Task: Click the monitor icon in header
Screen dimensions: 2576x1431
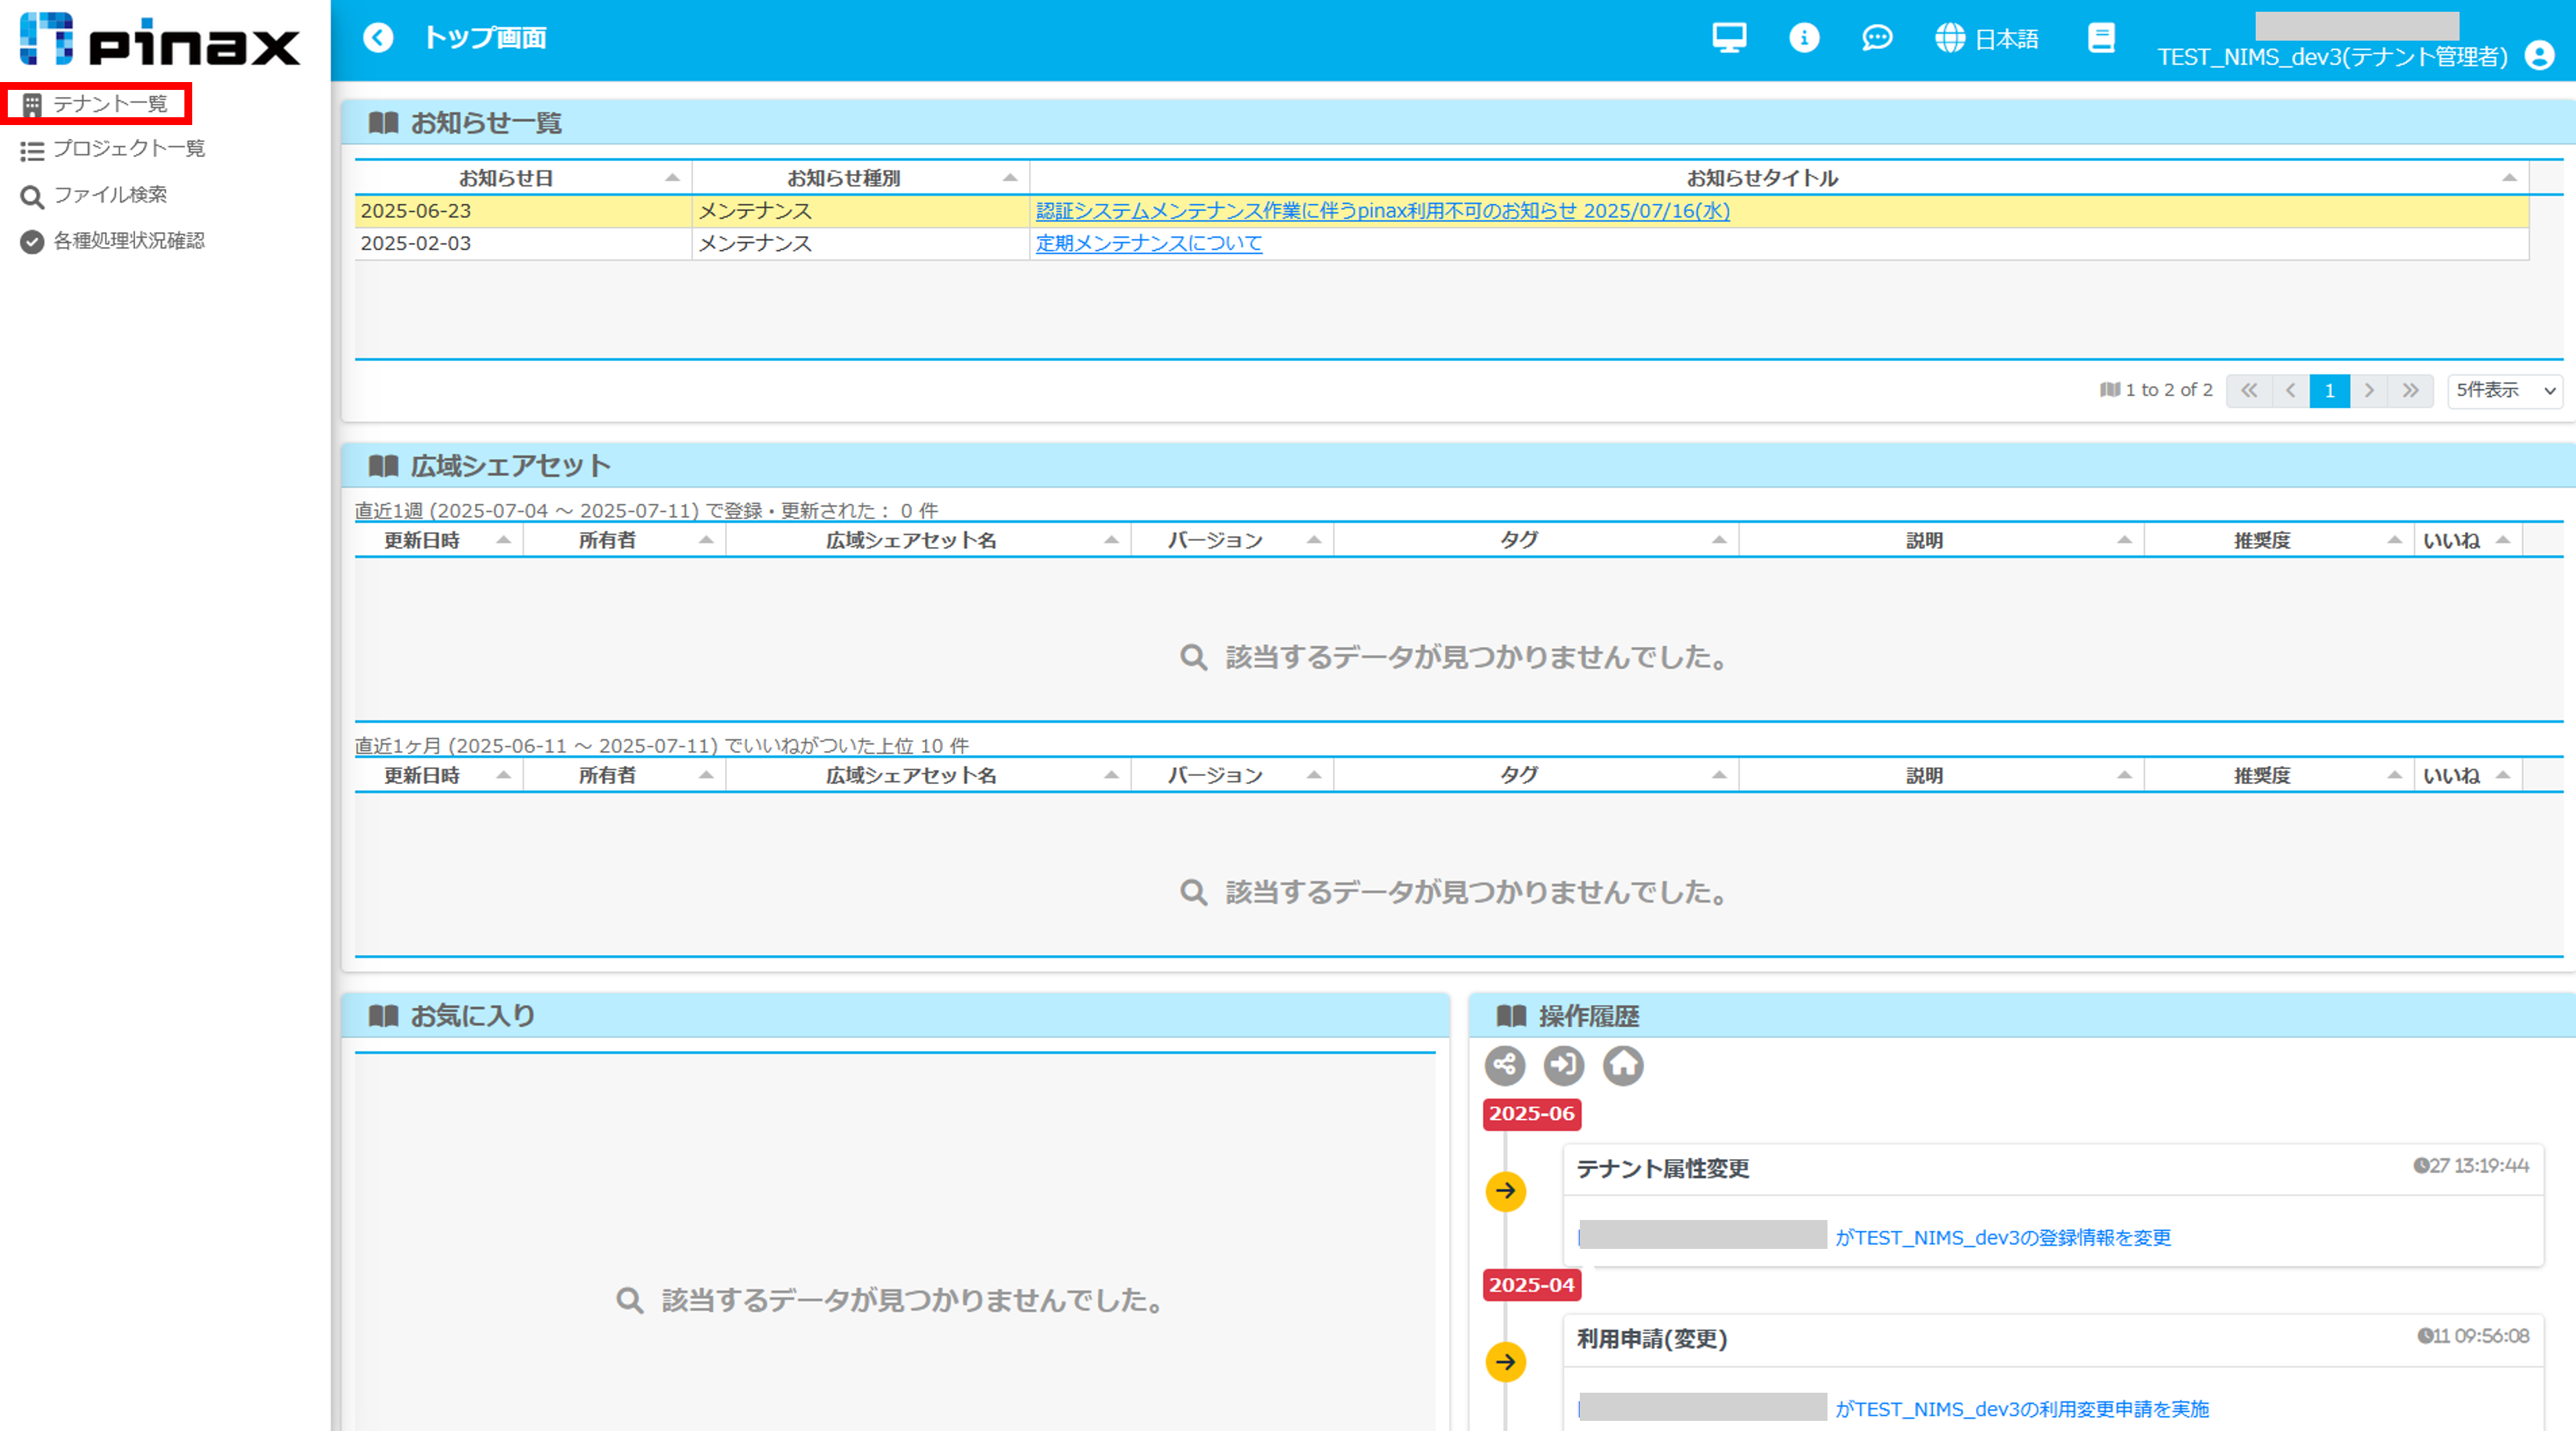Action: coord(1729,38)
